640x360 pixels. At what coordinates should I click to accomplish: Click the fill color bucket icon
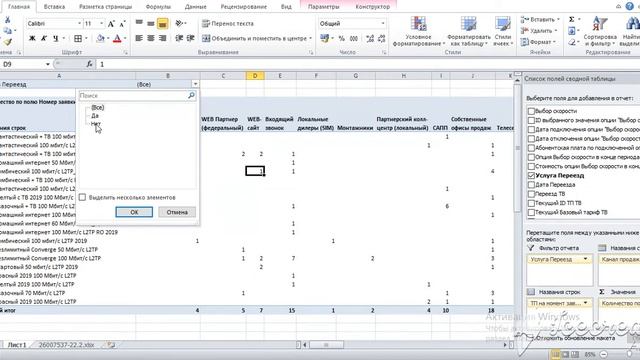click(x=100, y=38)
